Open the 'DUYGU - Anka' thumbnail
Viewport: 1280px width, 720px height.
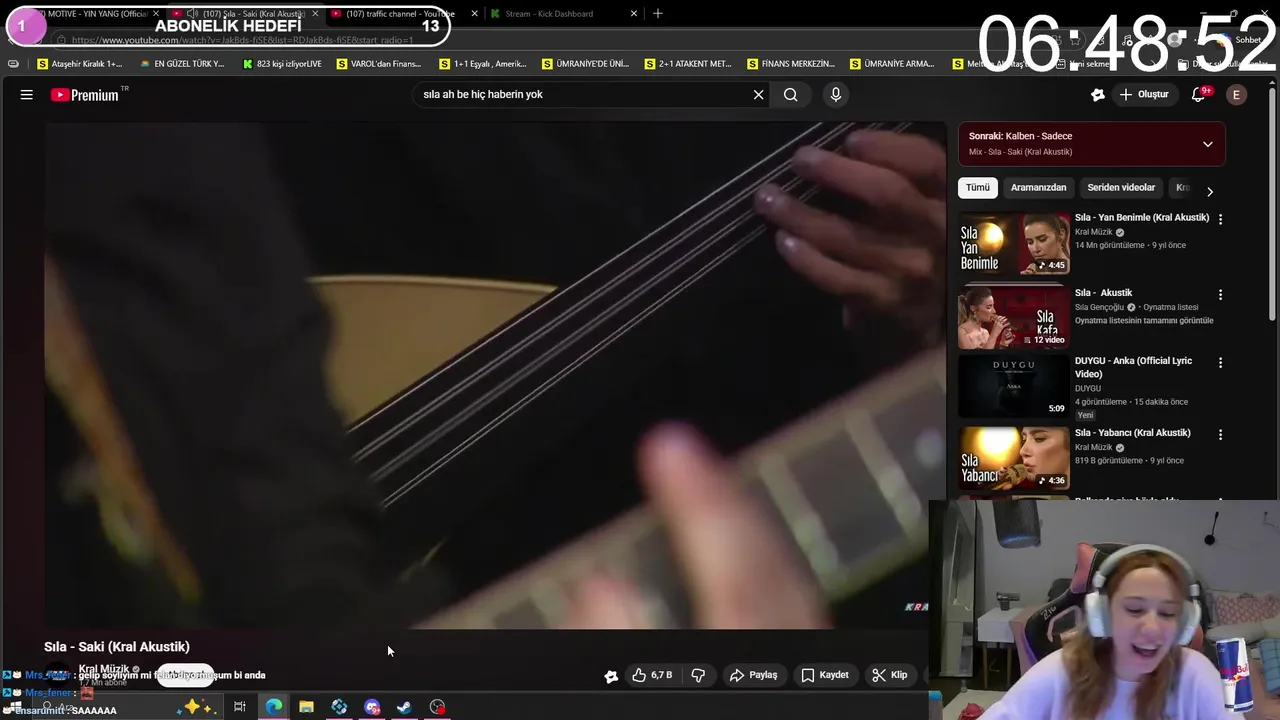coord(1014,386)
